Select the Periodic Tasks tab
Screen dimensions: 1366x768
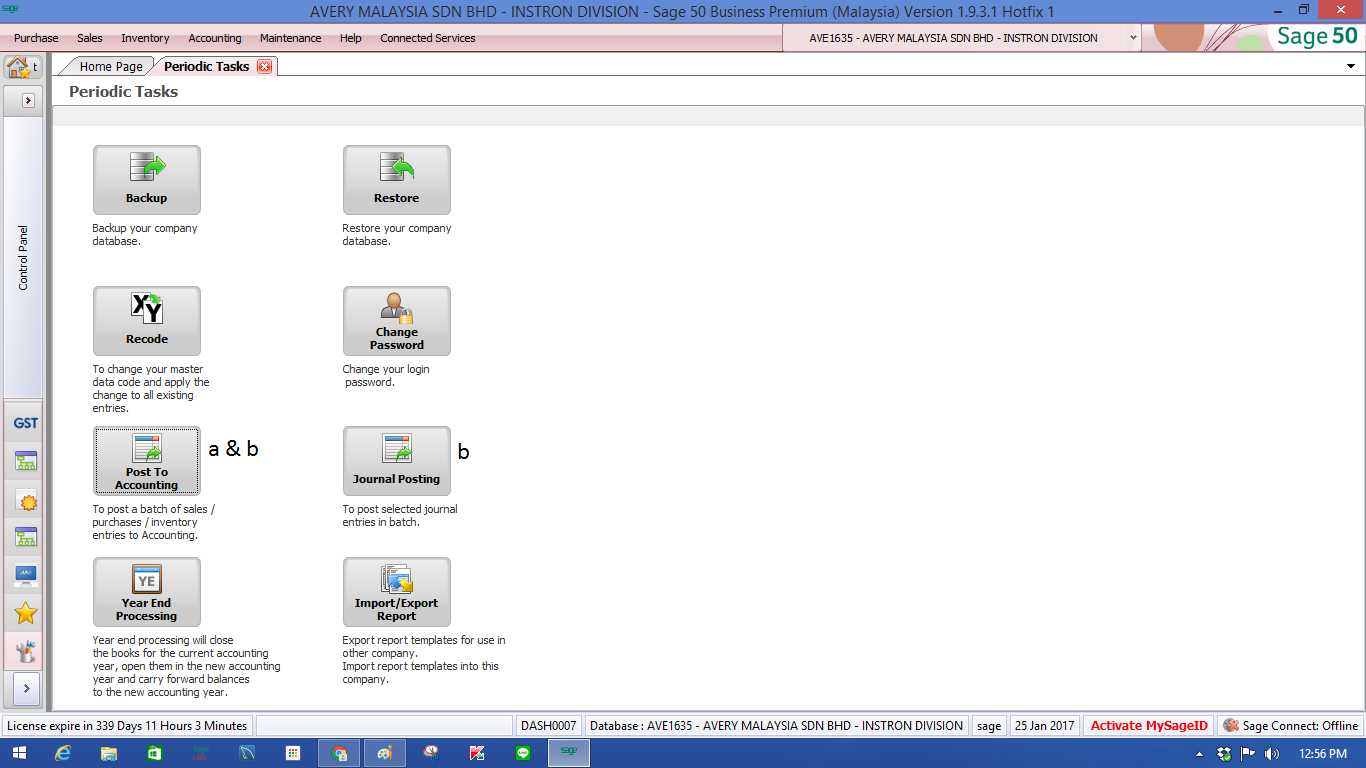coord(206,66)
